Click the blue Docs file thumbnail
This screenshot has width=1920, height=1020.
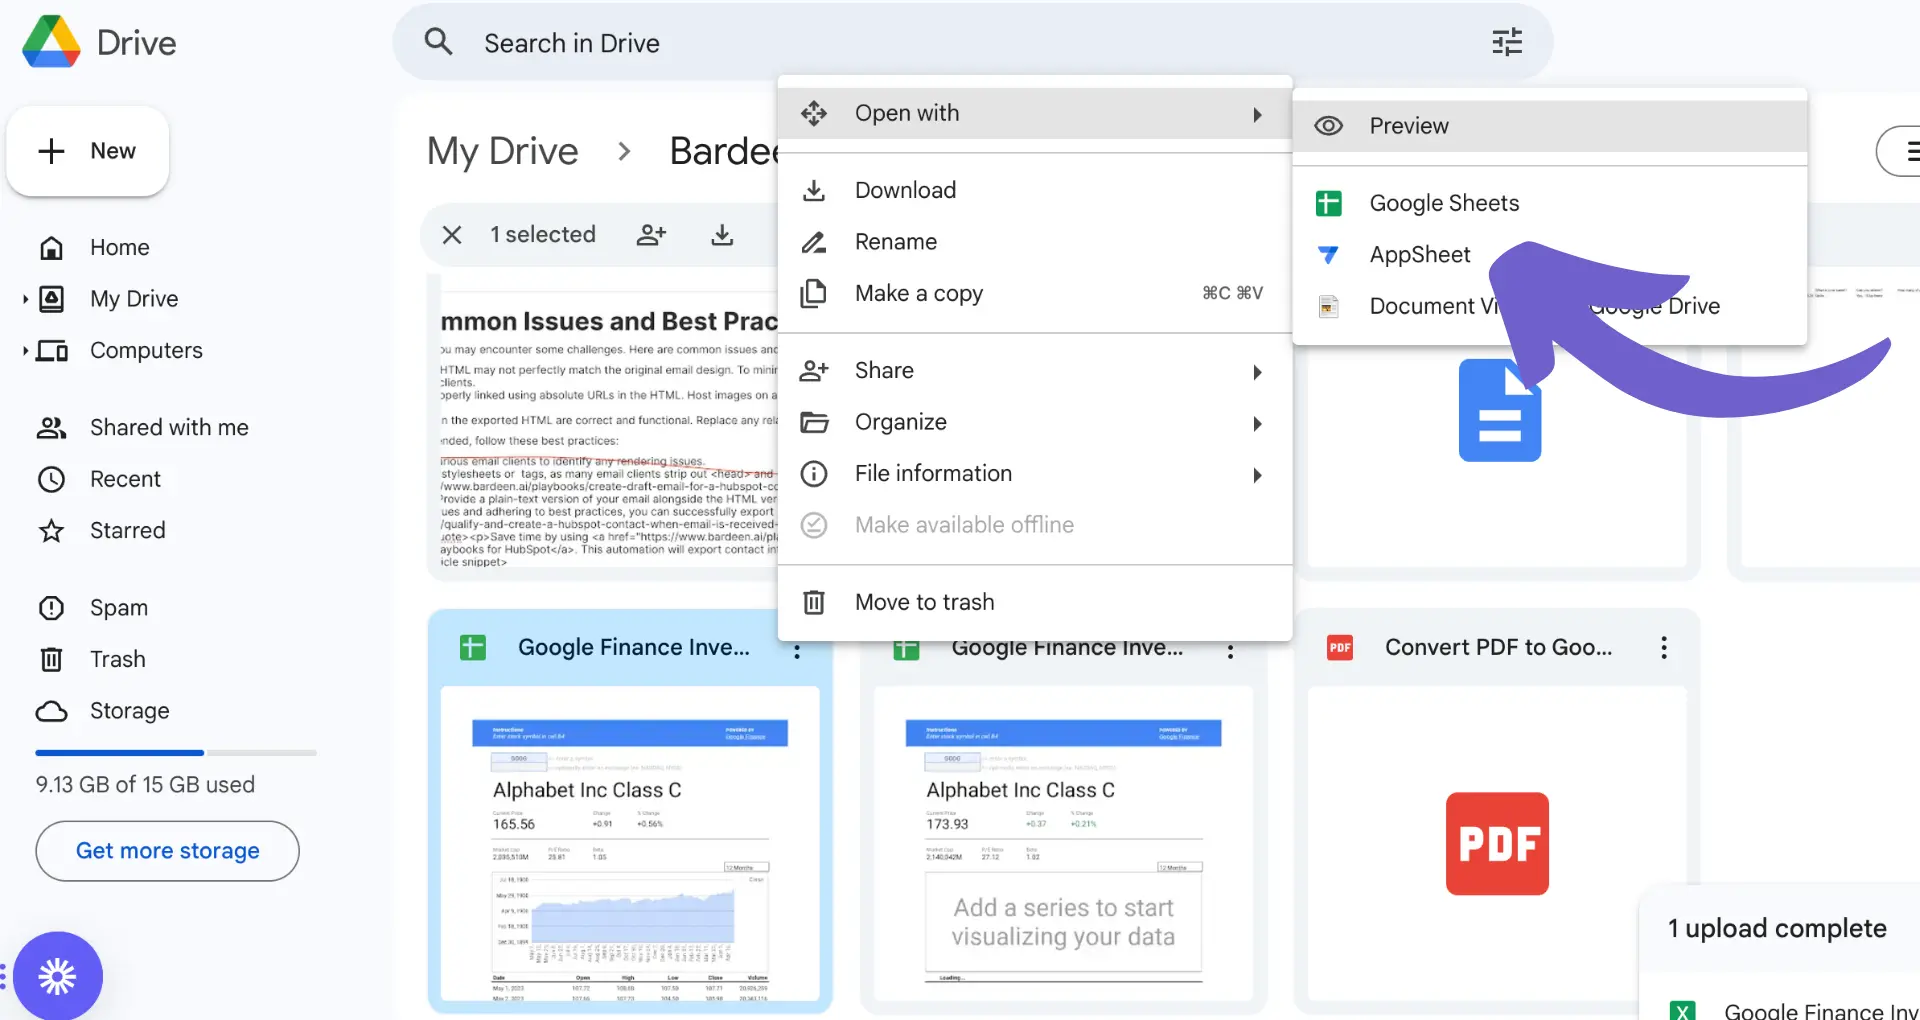(x=1498, y=410)
